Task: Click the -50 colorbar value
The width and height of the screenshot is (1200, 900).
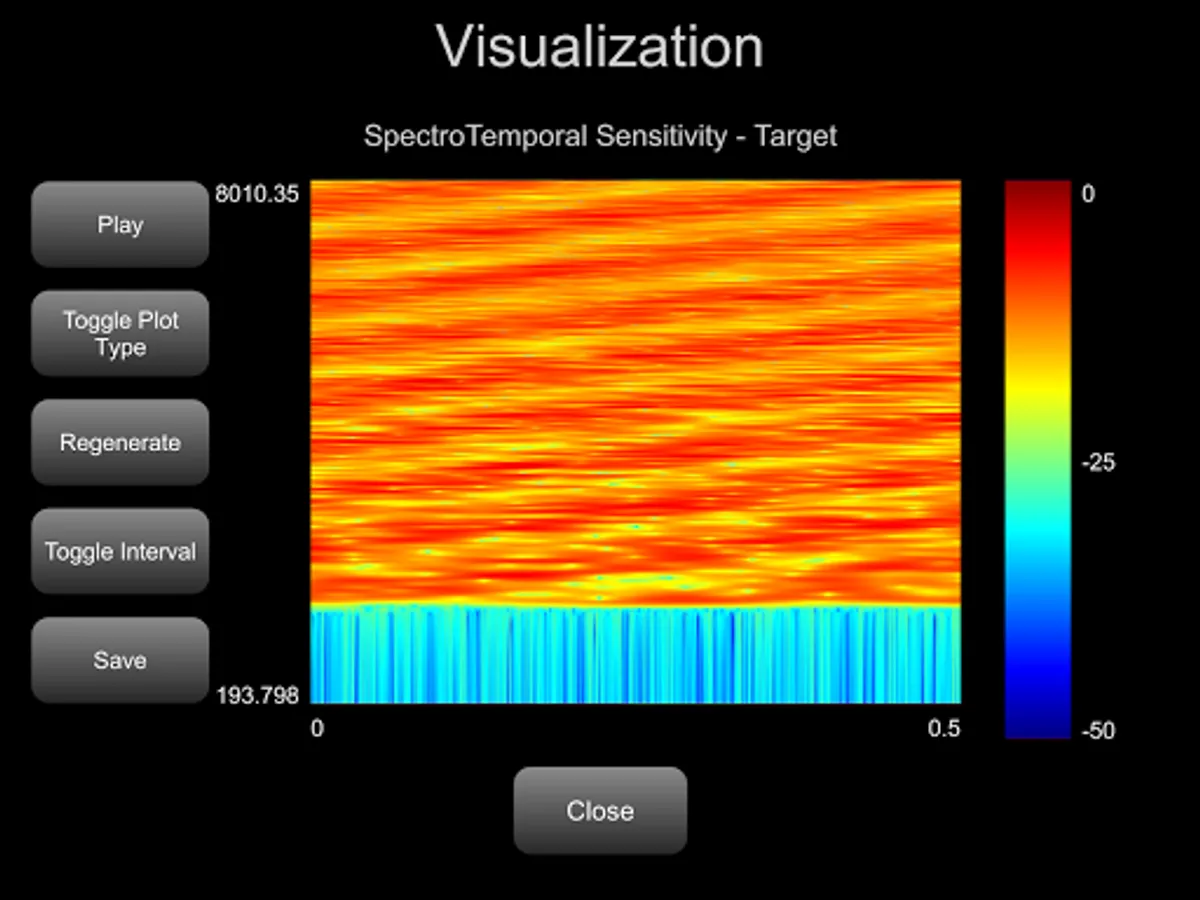Action: (x=1099, y=731)
